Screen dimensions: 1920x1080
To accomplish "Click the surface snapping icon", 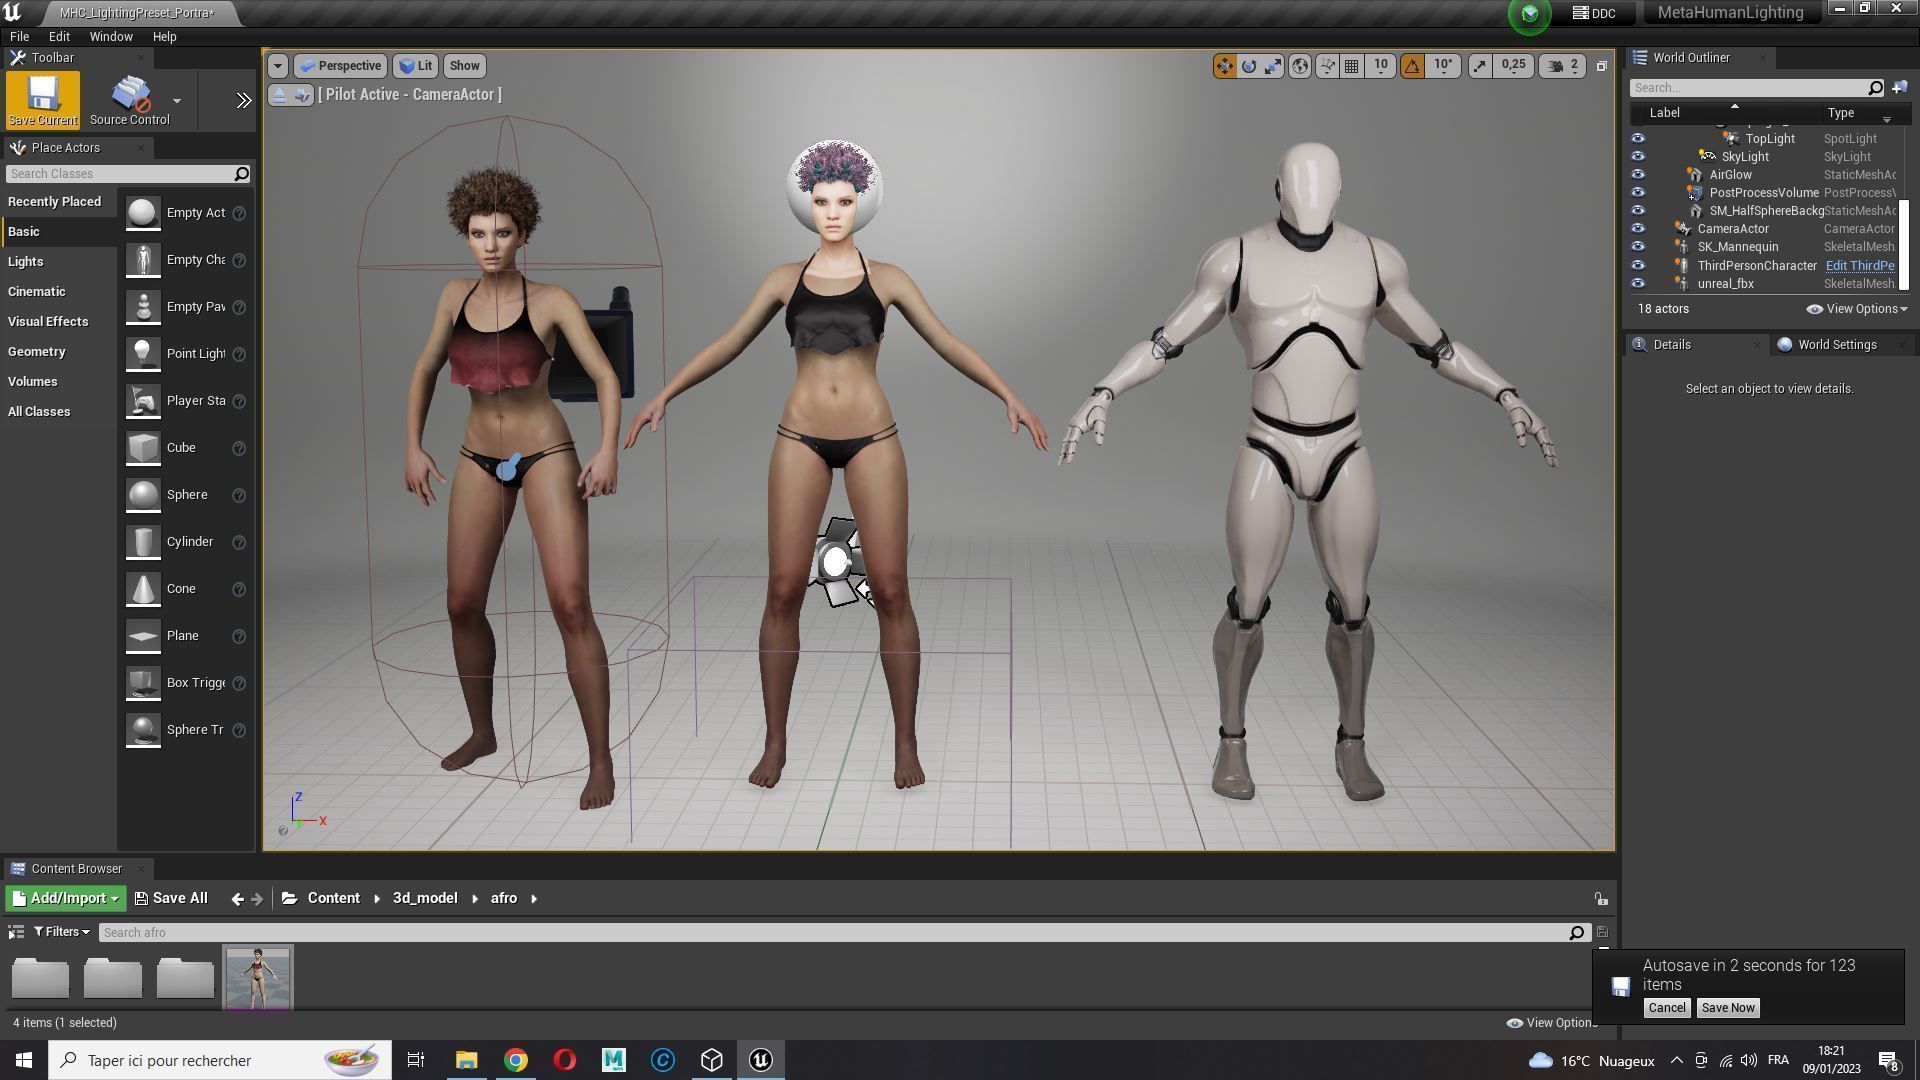I will click(1327, 66).
